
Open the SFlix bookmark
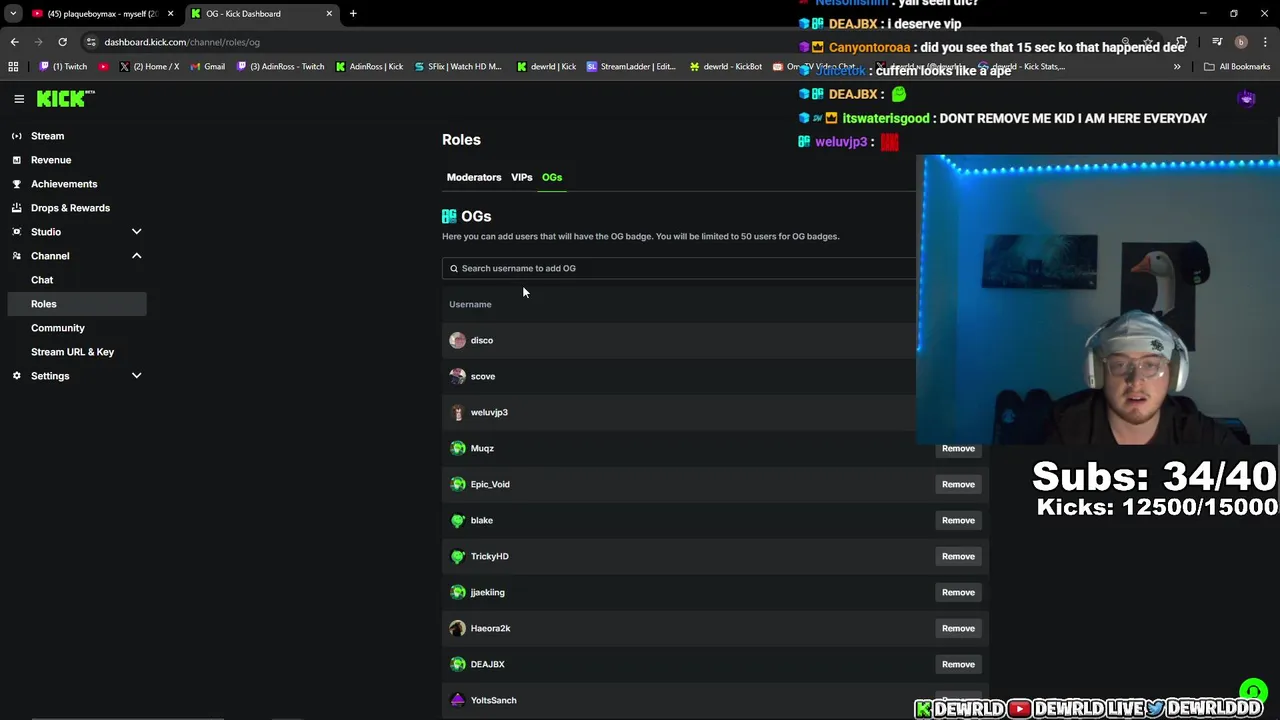[457, 67]
